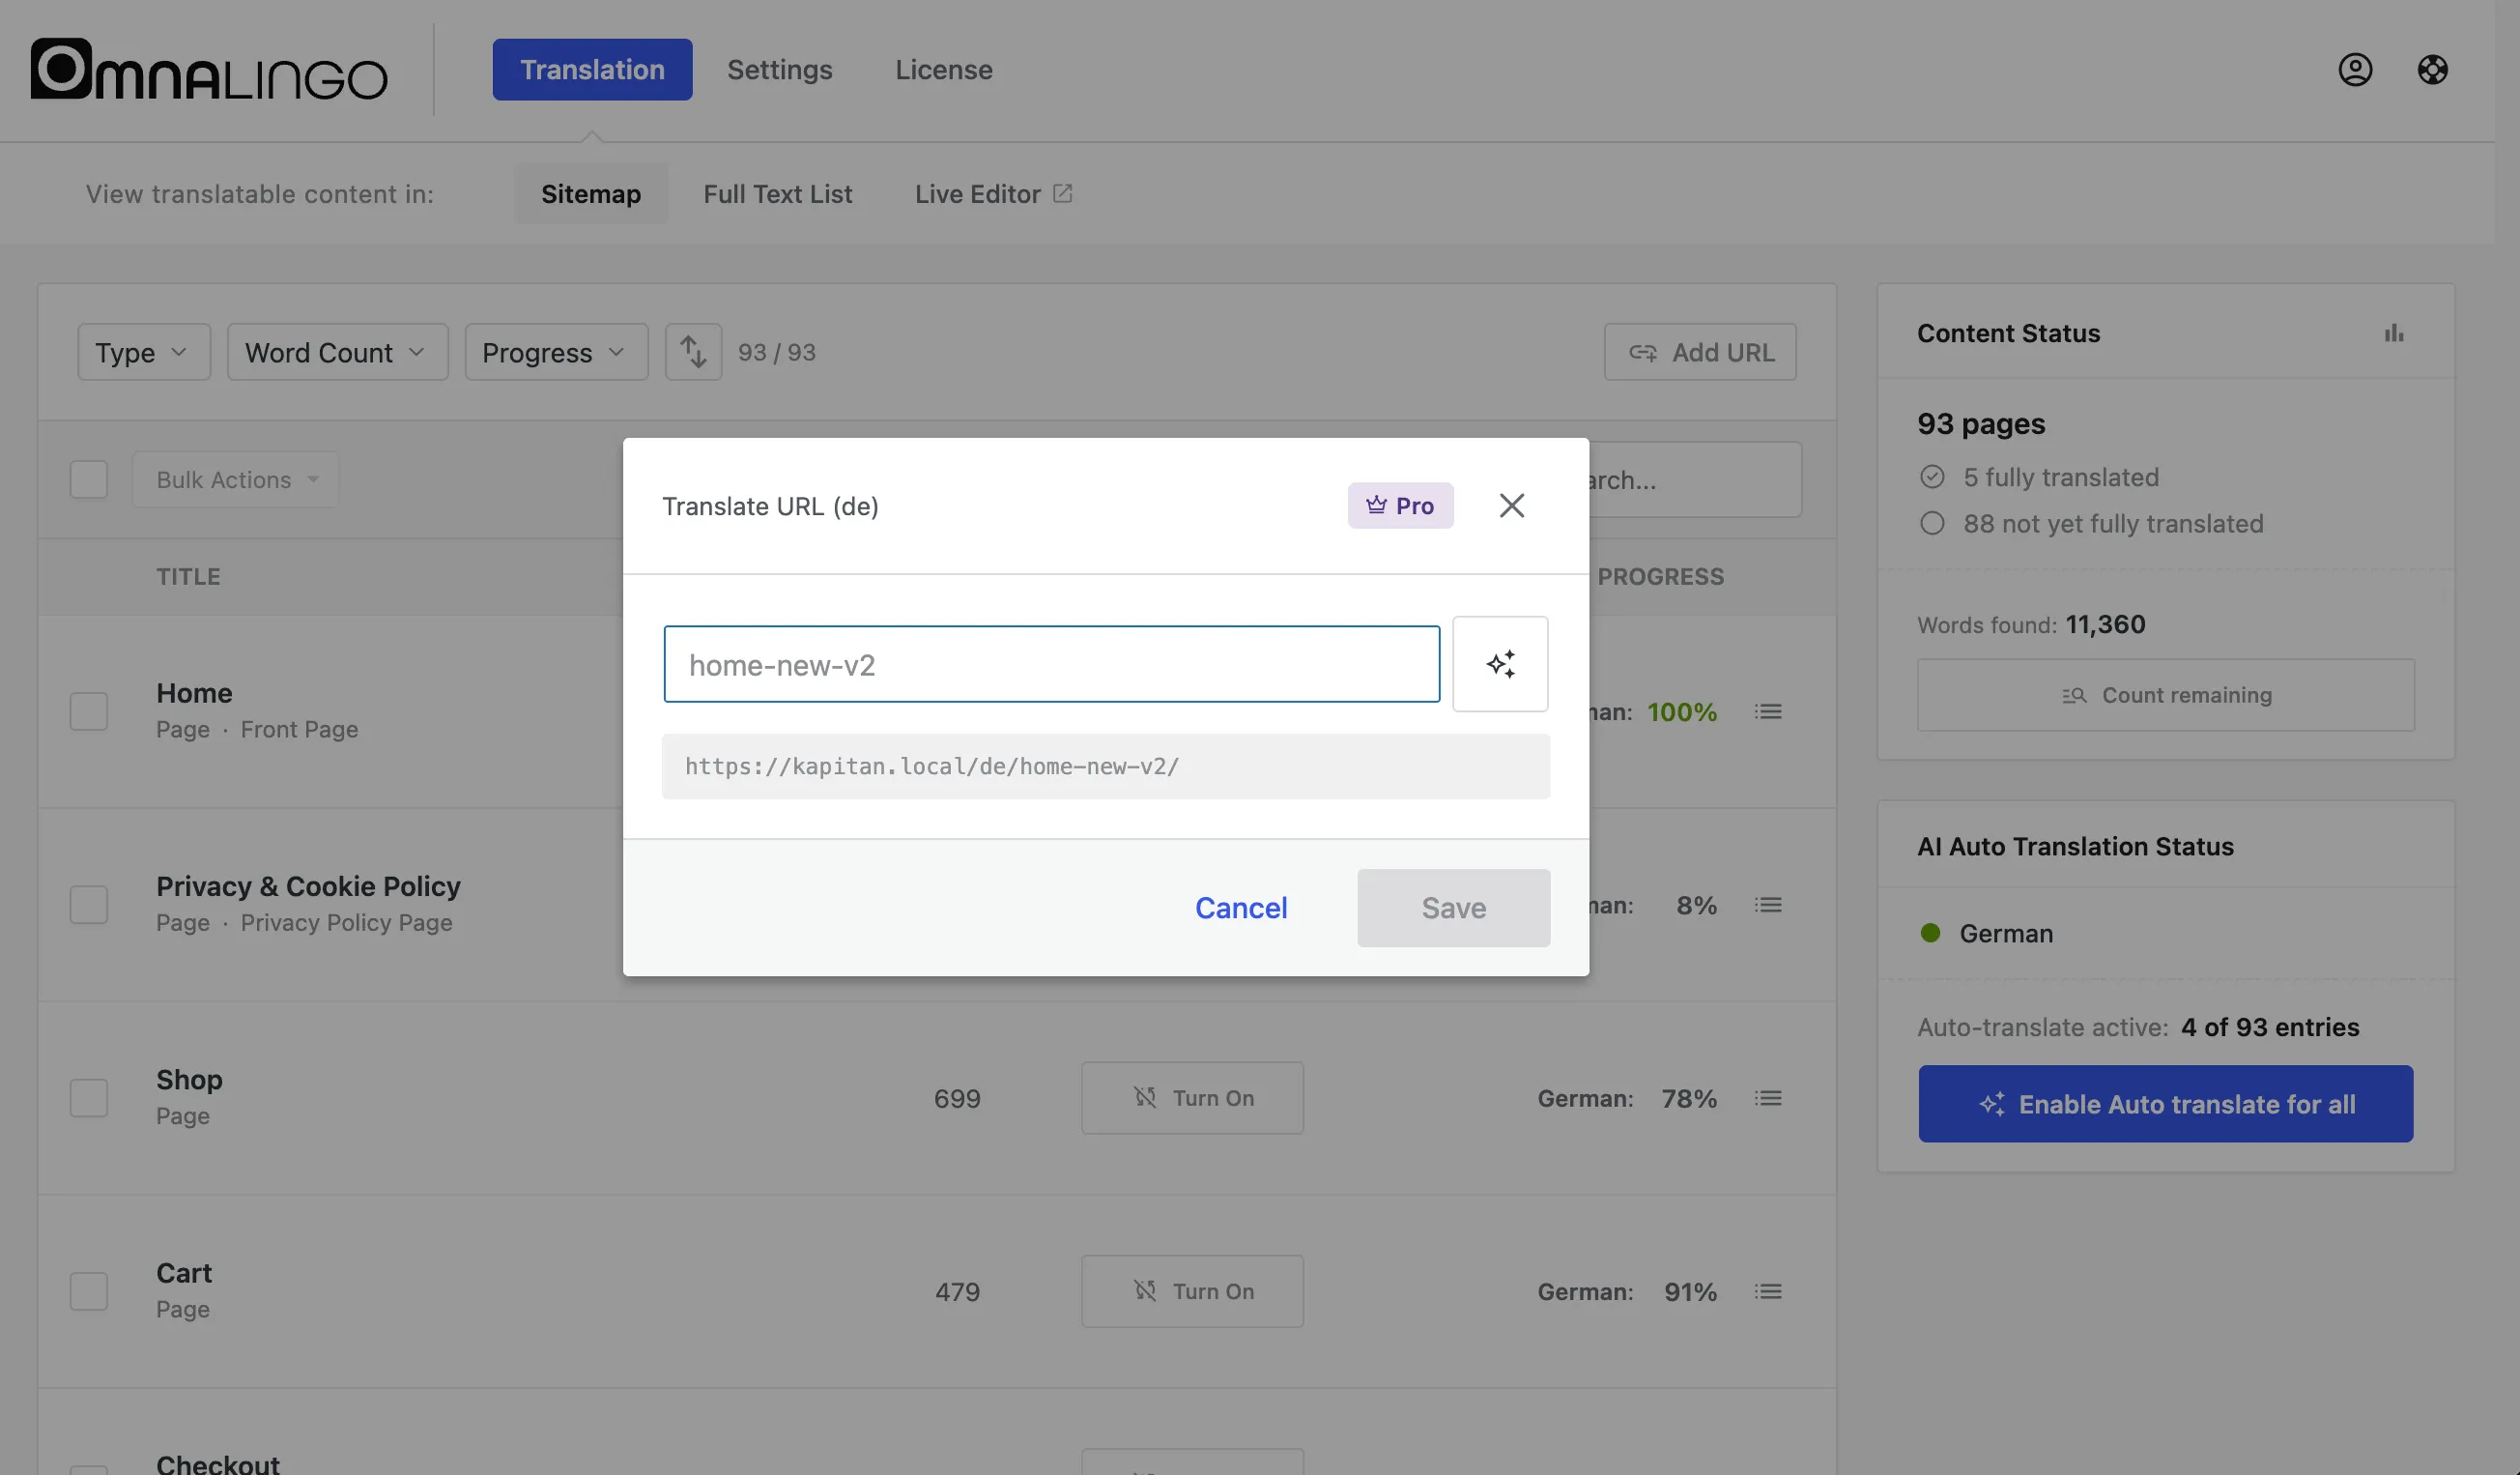
Task: Click the 93 / 93 counter
Action: [x=776, y=352]
